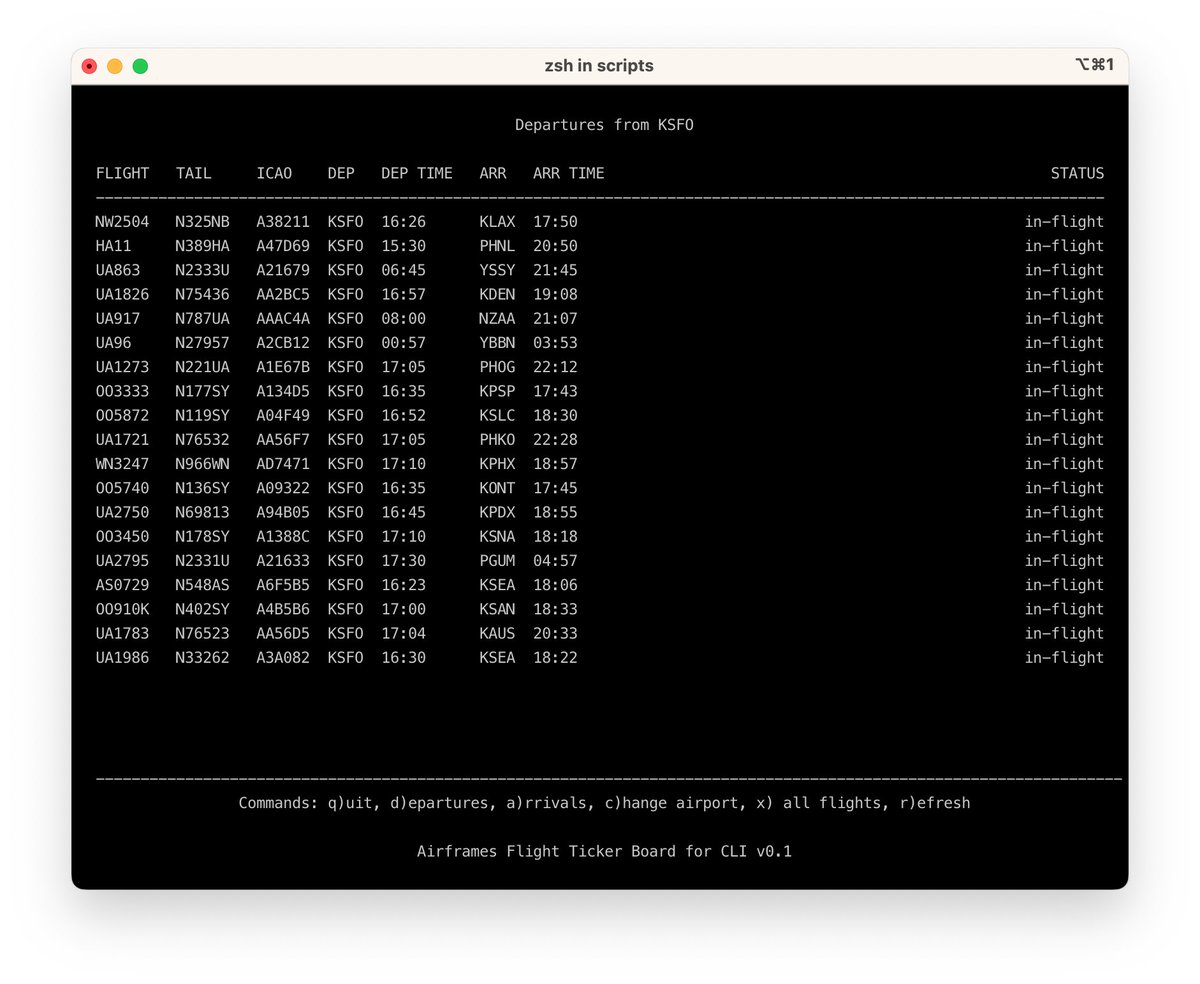Viewport: 1200px width, 984px height.
Task: Select flight number UA917
Action: tap(118, 318)
